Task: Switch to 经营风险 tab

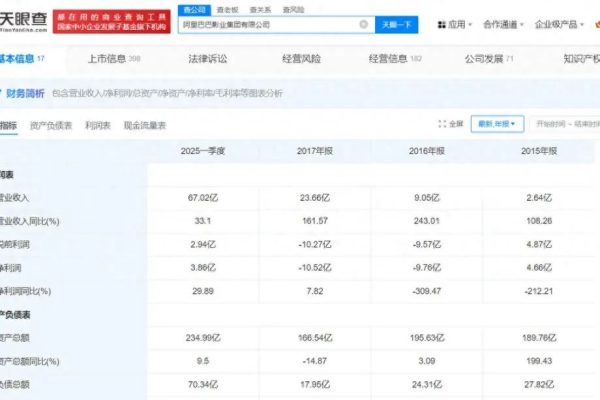Action: 302,59
